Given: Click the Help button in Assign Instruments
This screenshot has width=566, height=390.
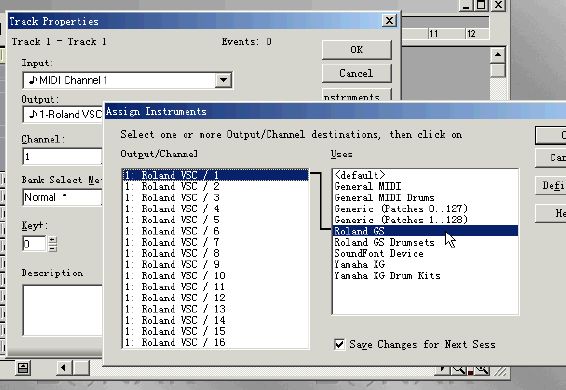Looking at the screenshot, I should click(551, 213).
